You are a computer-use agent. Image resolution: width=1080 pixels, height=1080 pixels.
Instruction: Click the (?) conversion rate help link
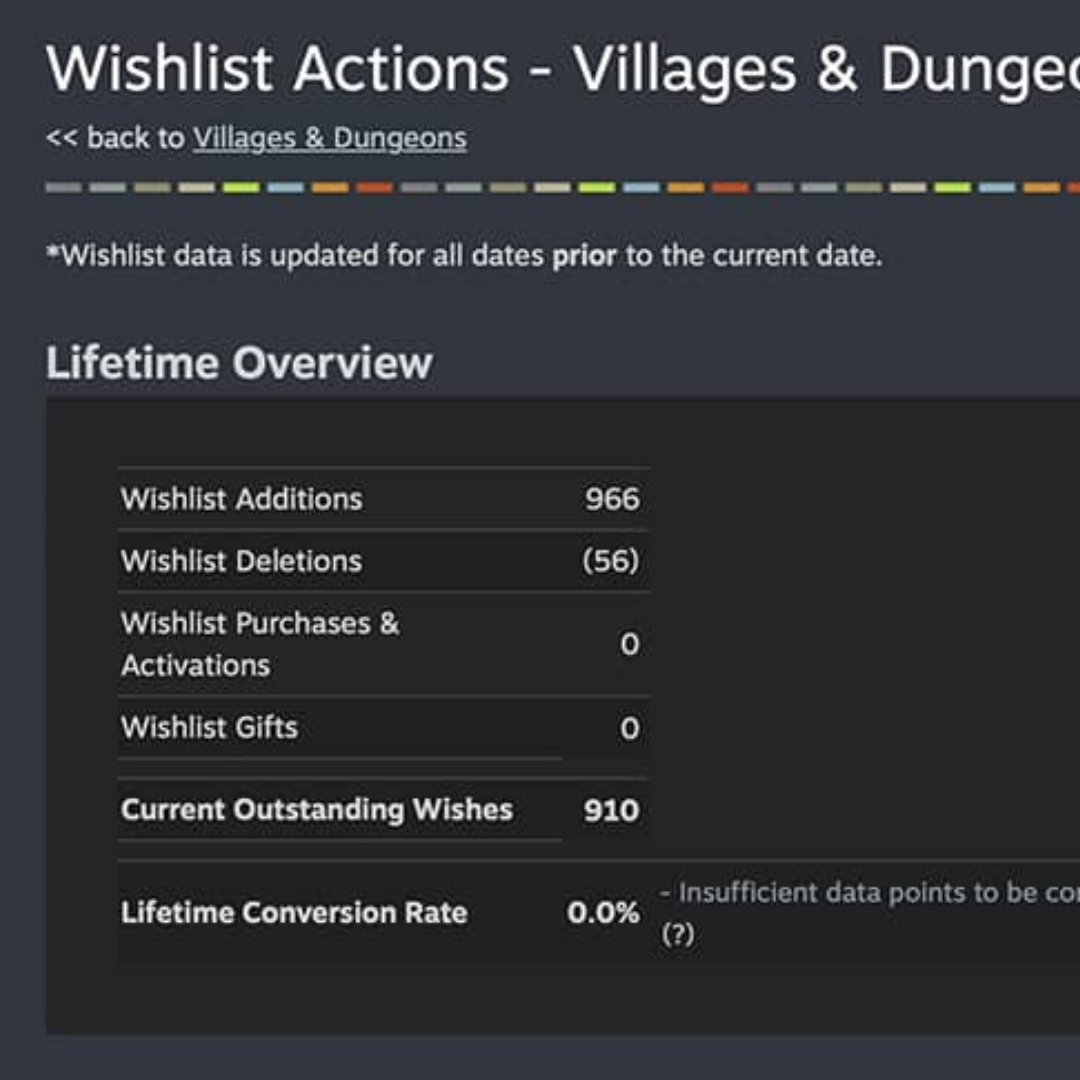(x=677, y=934)
